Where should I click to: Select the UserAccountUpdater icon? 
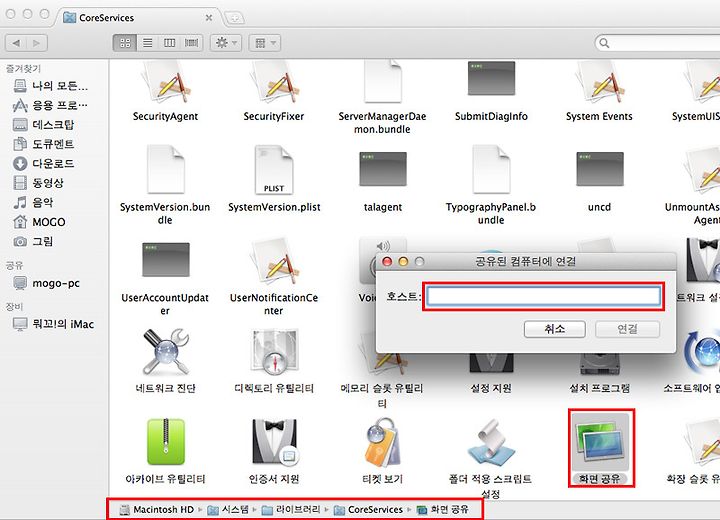pyautogui.click(x=165, y=260)
